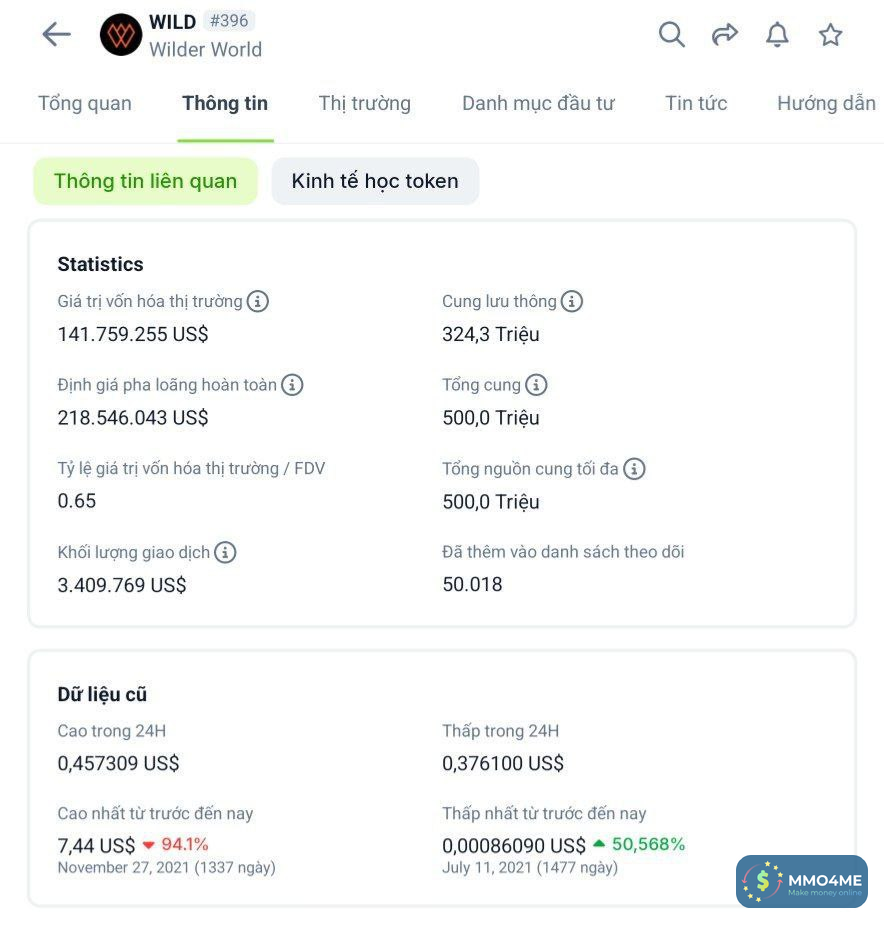Open the Thị trường tab

click(x=365, y=103)
